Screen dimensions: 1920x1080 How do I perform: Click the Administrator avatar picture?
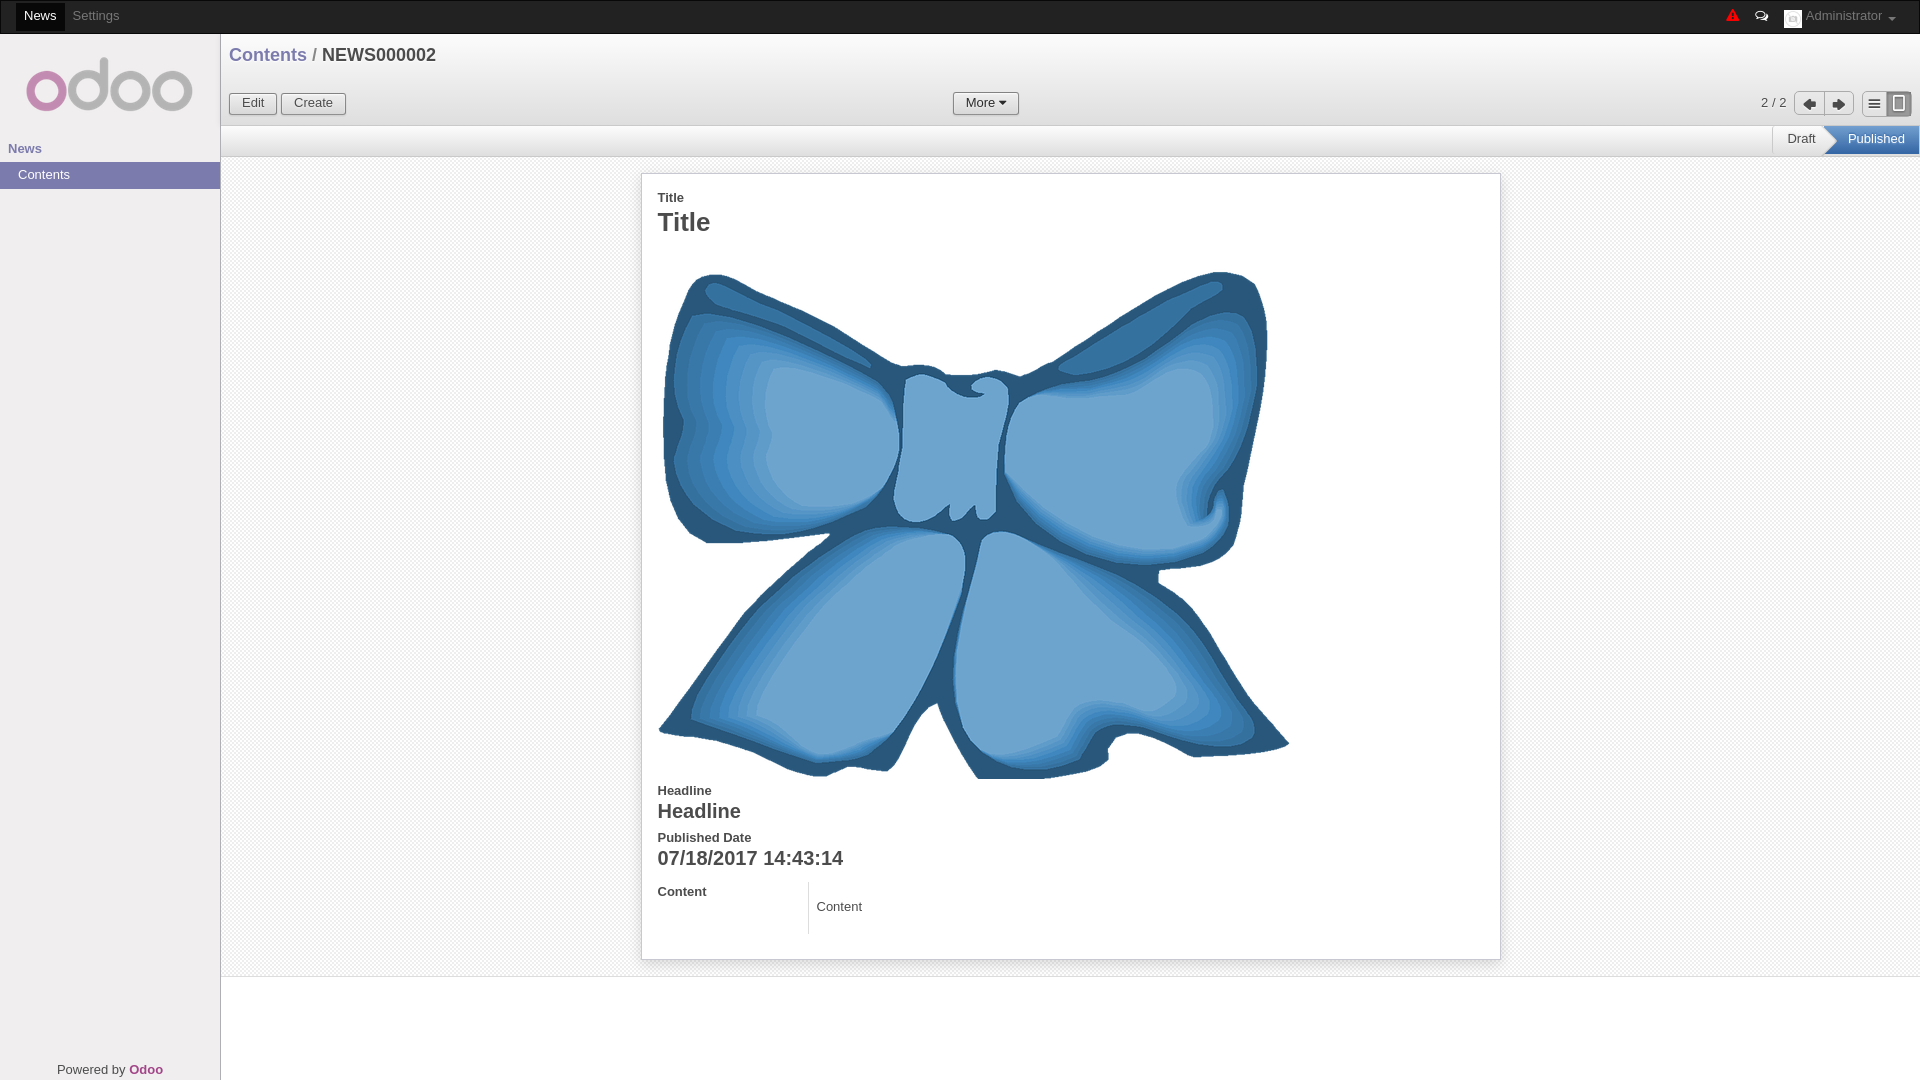[1792, 19]
